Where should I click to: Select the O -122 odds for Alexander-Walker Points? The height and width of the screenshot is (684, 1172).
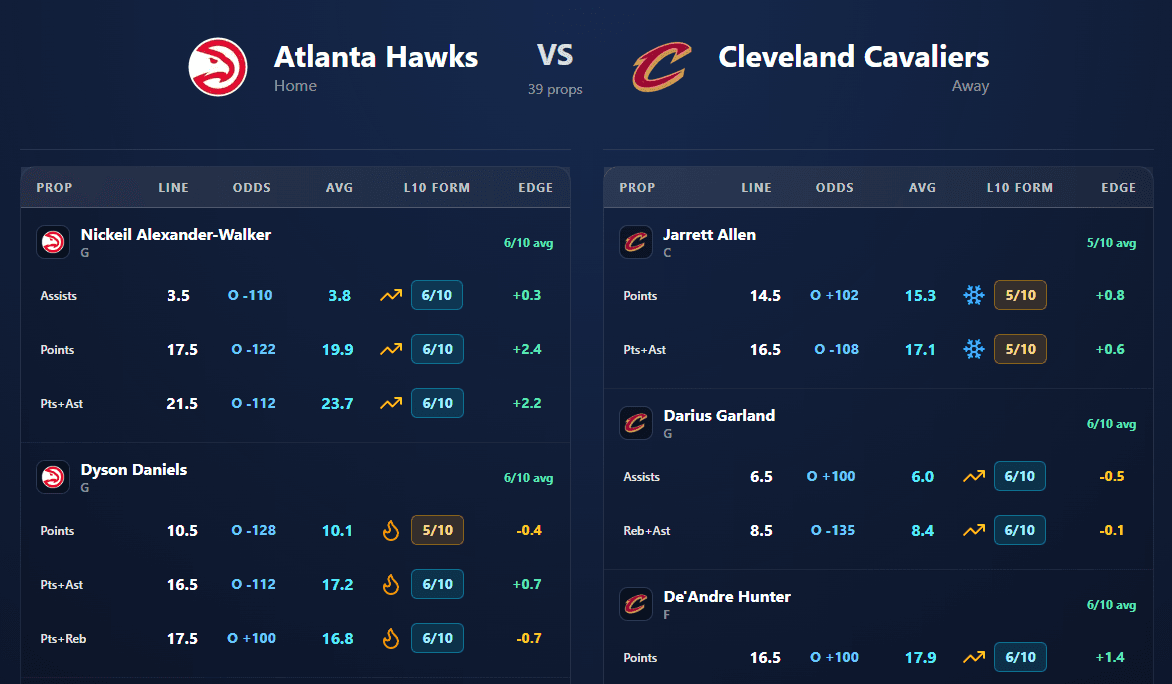(x=253, y=350)
